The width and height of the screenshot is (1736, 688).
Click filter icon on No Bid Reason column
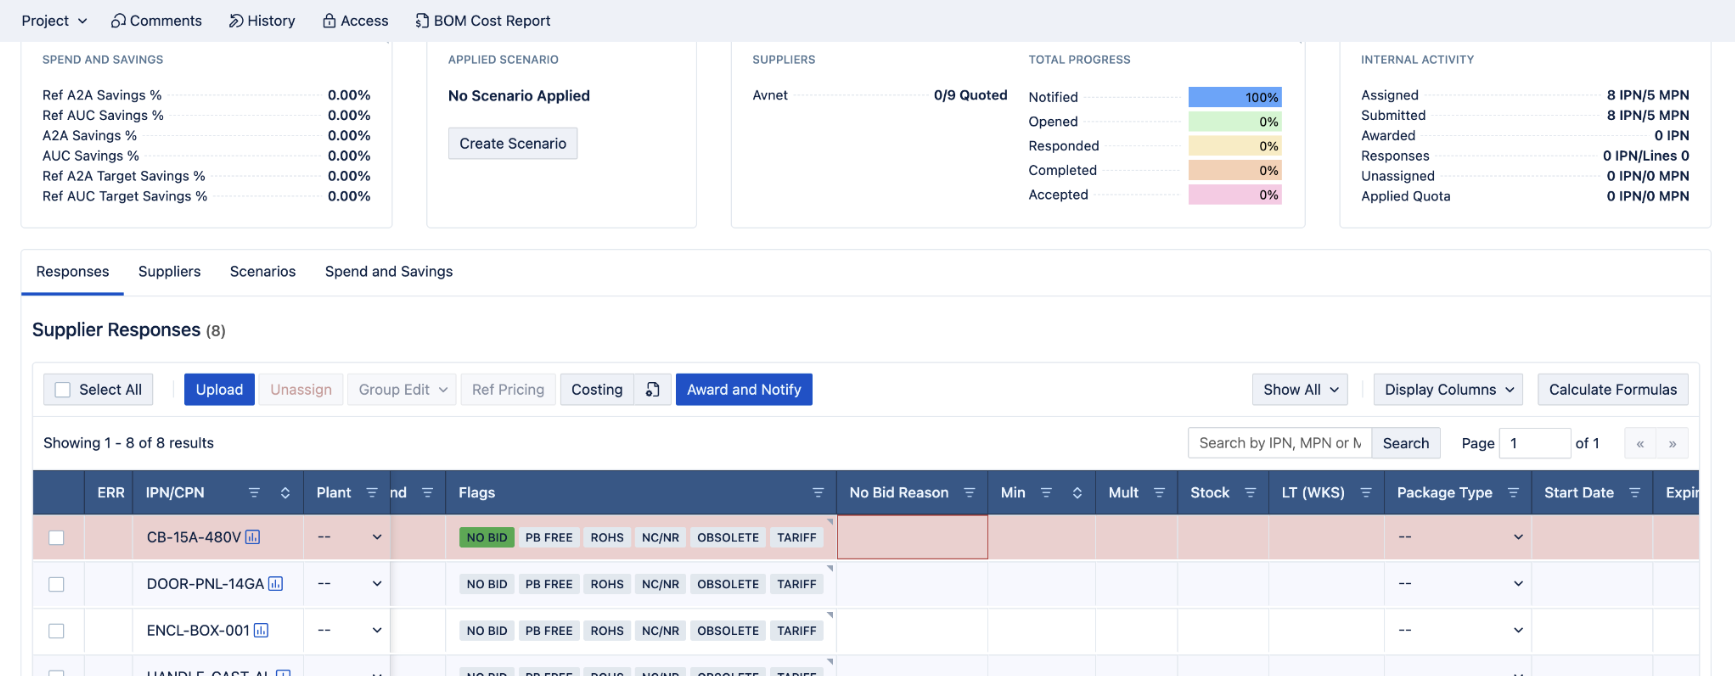[x=969, y=493]
